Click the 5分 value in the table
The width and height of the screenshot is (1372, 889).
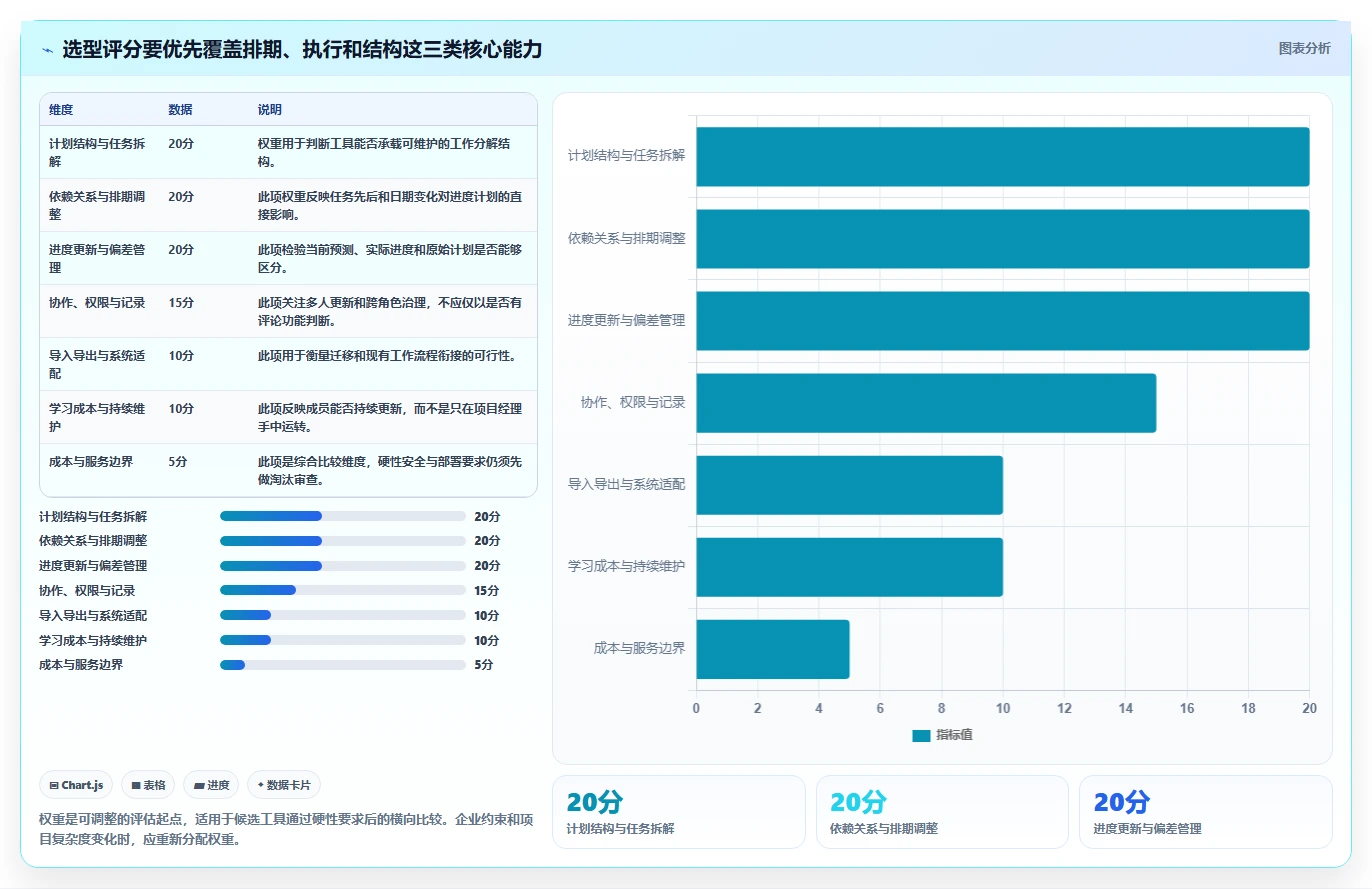(178, 461)
